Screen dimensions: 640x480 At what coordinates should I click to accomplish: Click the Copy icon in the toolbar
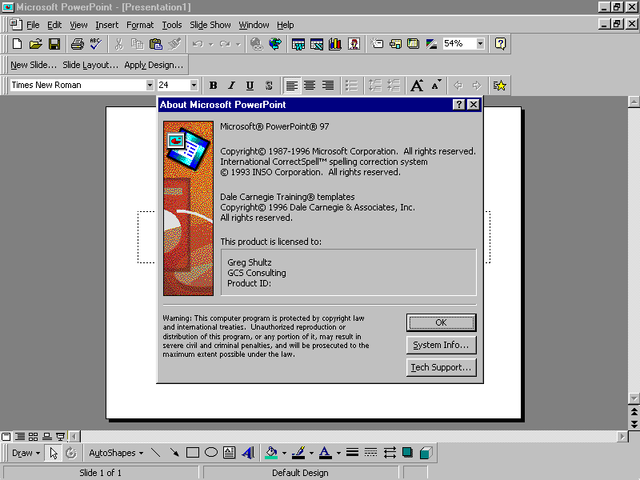click(x=137, y=44)
